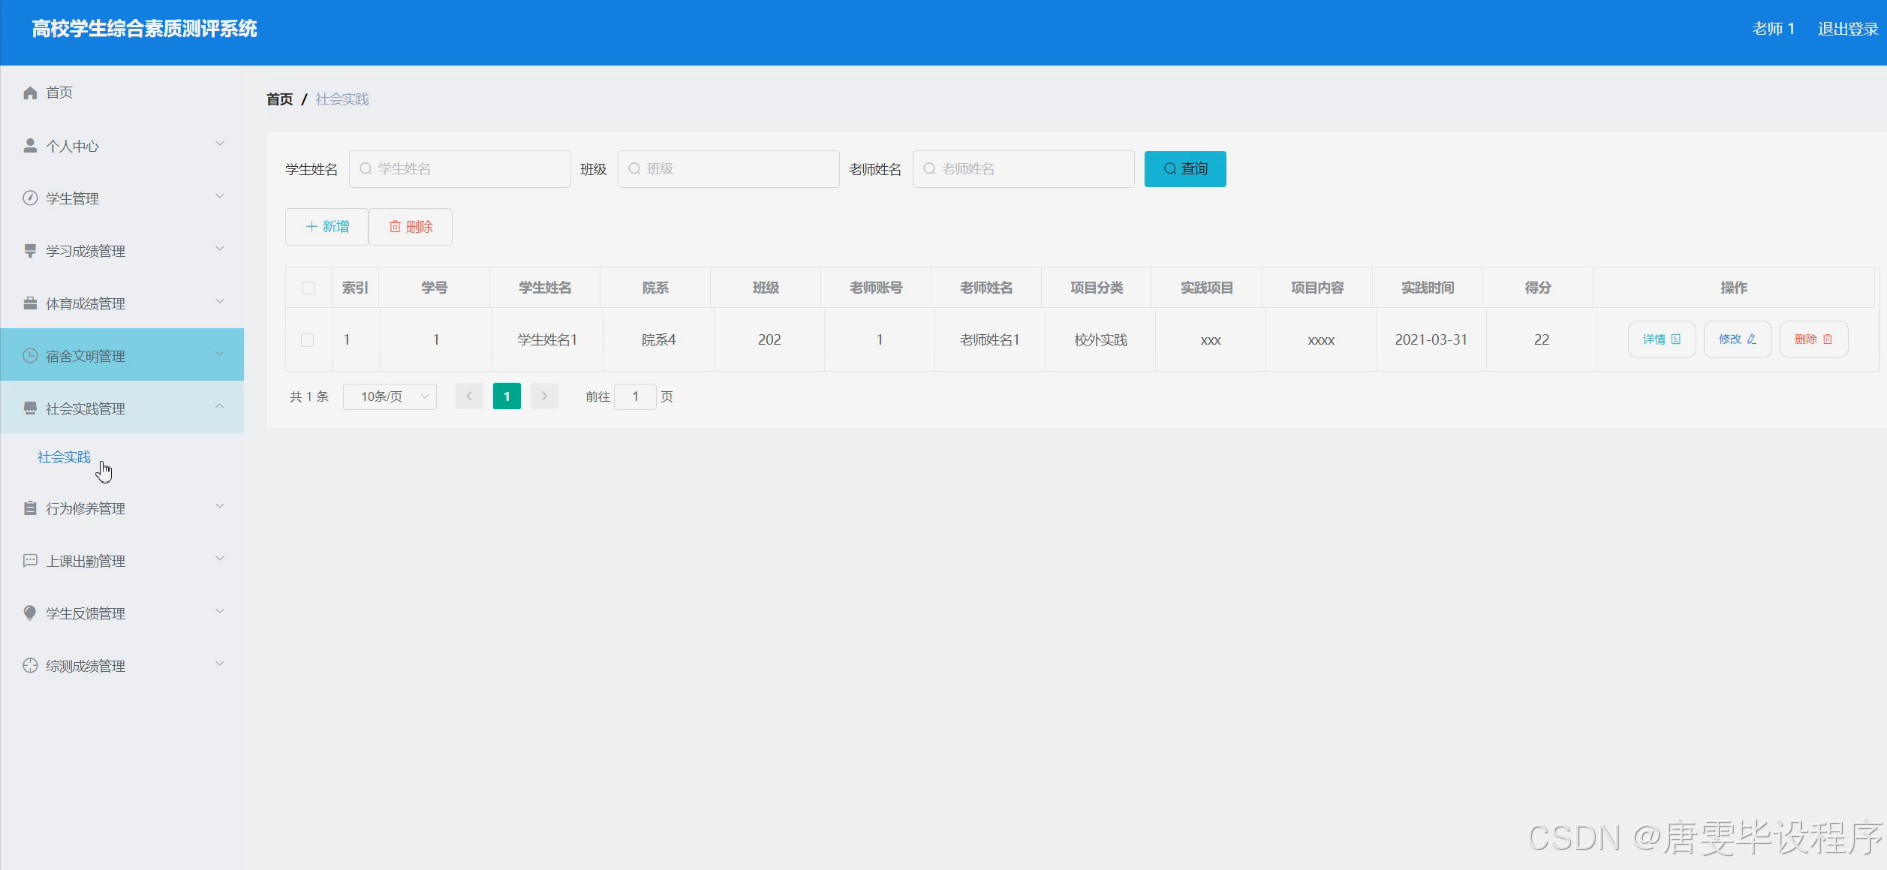
Task: Click the icon beside 学习成绩管理
Action: (30, 251)
